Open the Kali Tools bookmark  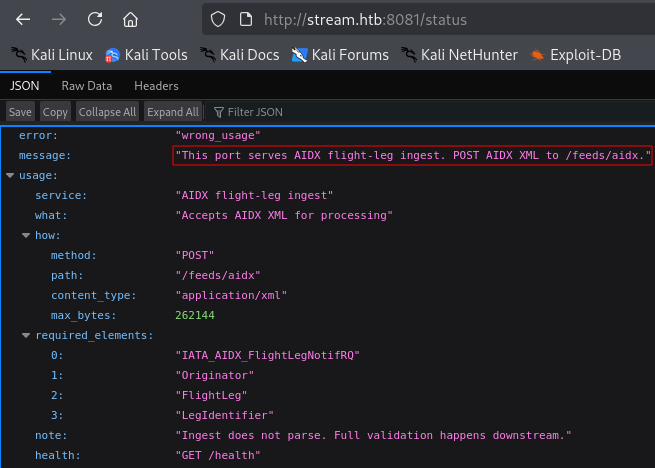click(146, 55)
